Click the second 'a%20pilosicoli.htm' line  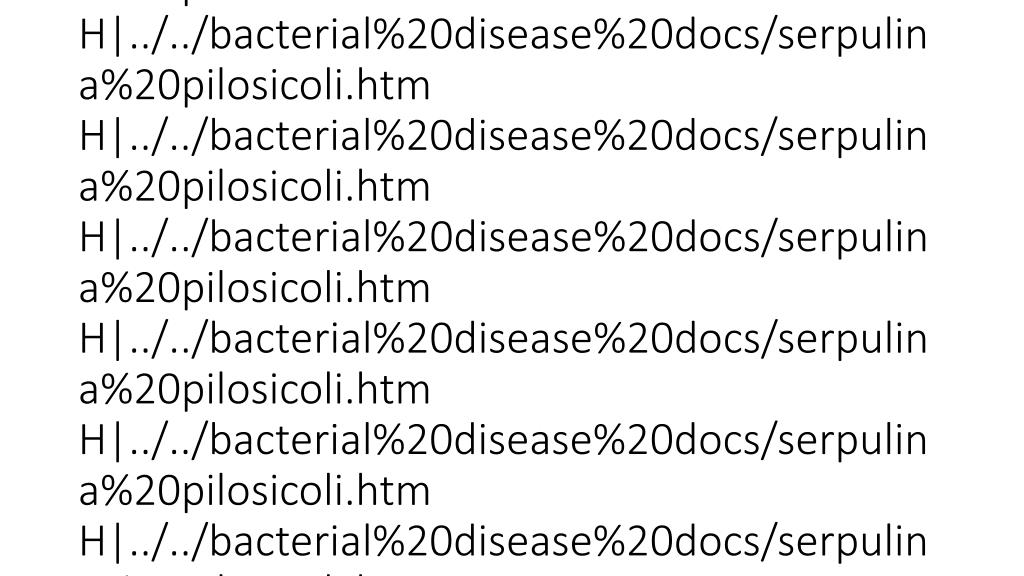click(254, 187)
